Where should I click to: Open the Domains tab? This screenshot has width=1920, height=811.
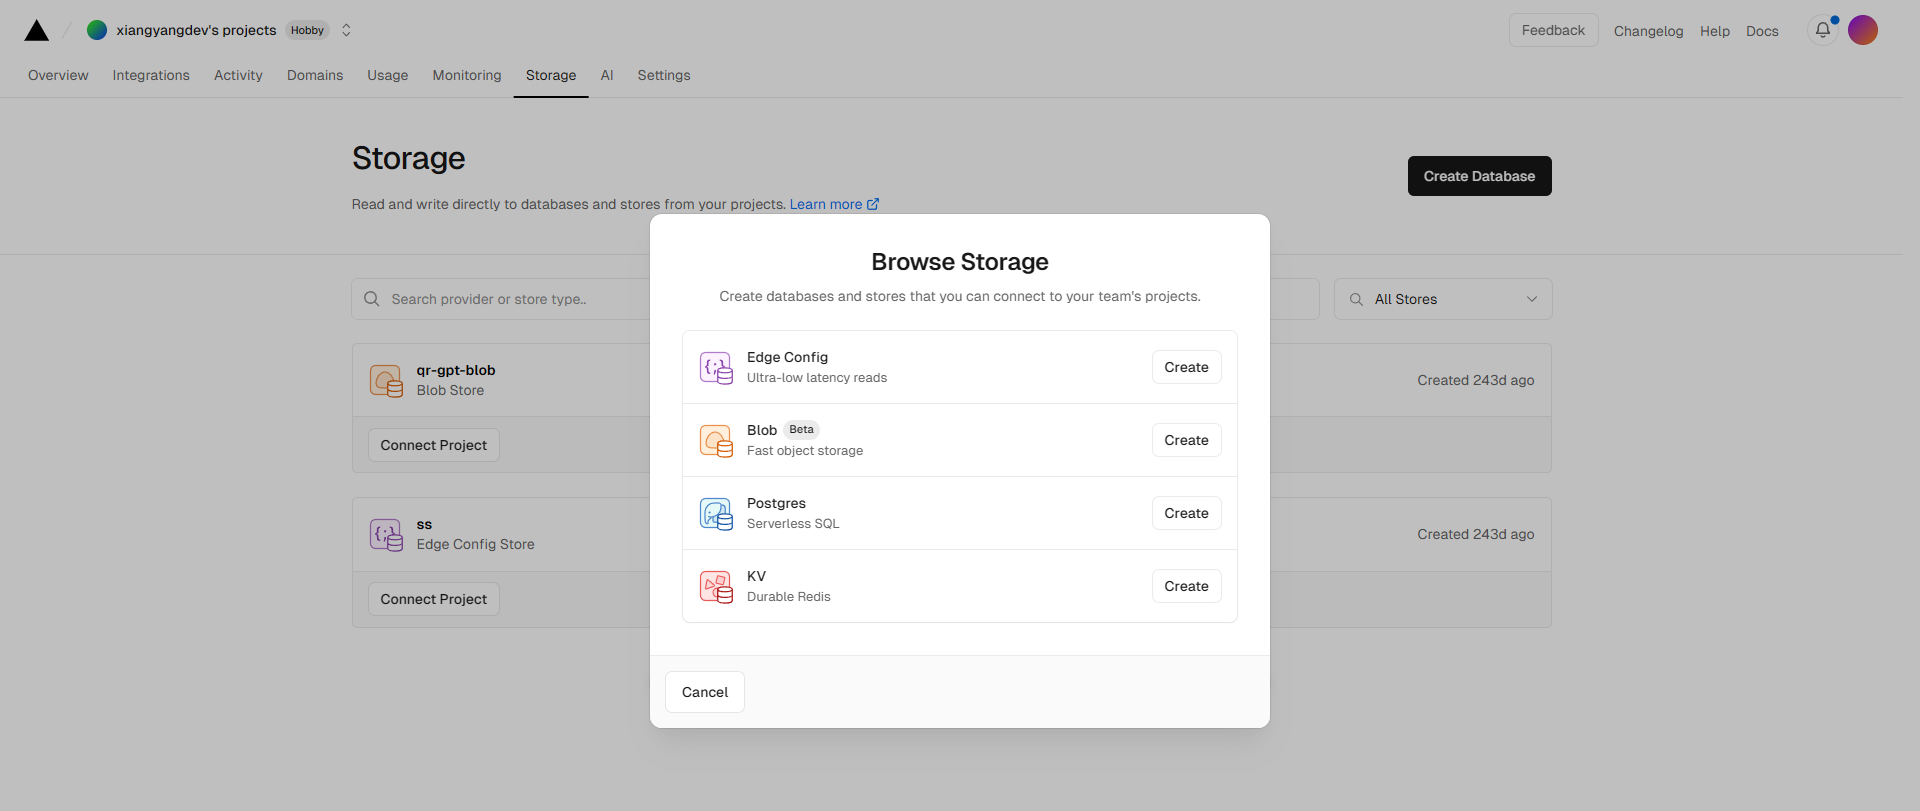pyautogui.click(x=315, y=75)
